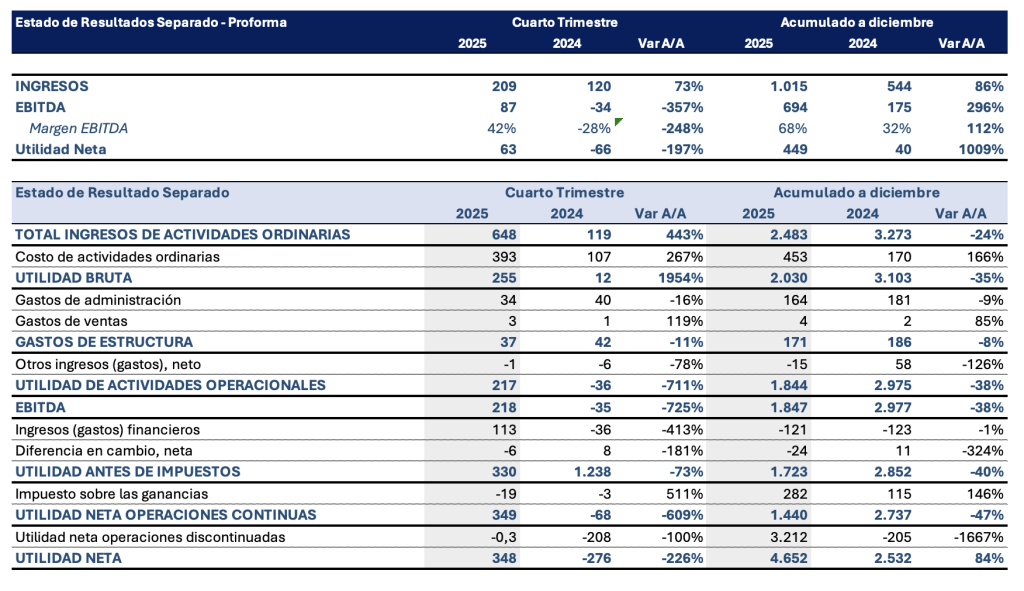This screenshot has height=591, width=1024.
Task: Select the 4.652 accumulated UTILIDAD NETA value
Action: (788, 558)
